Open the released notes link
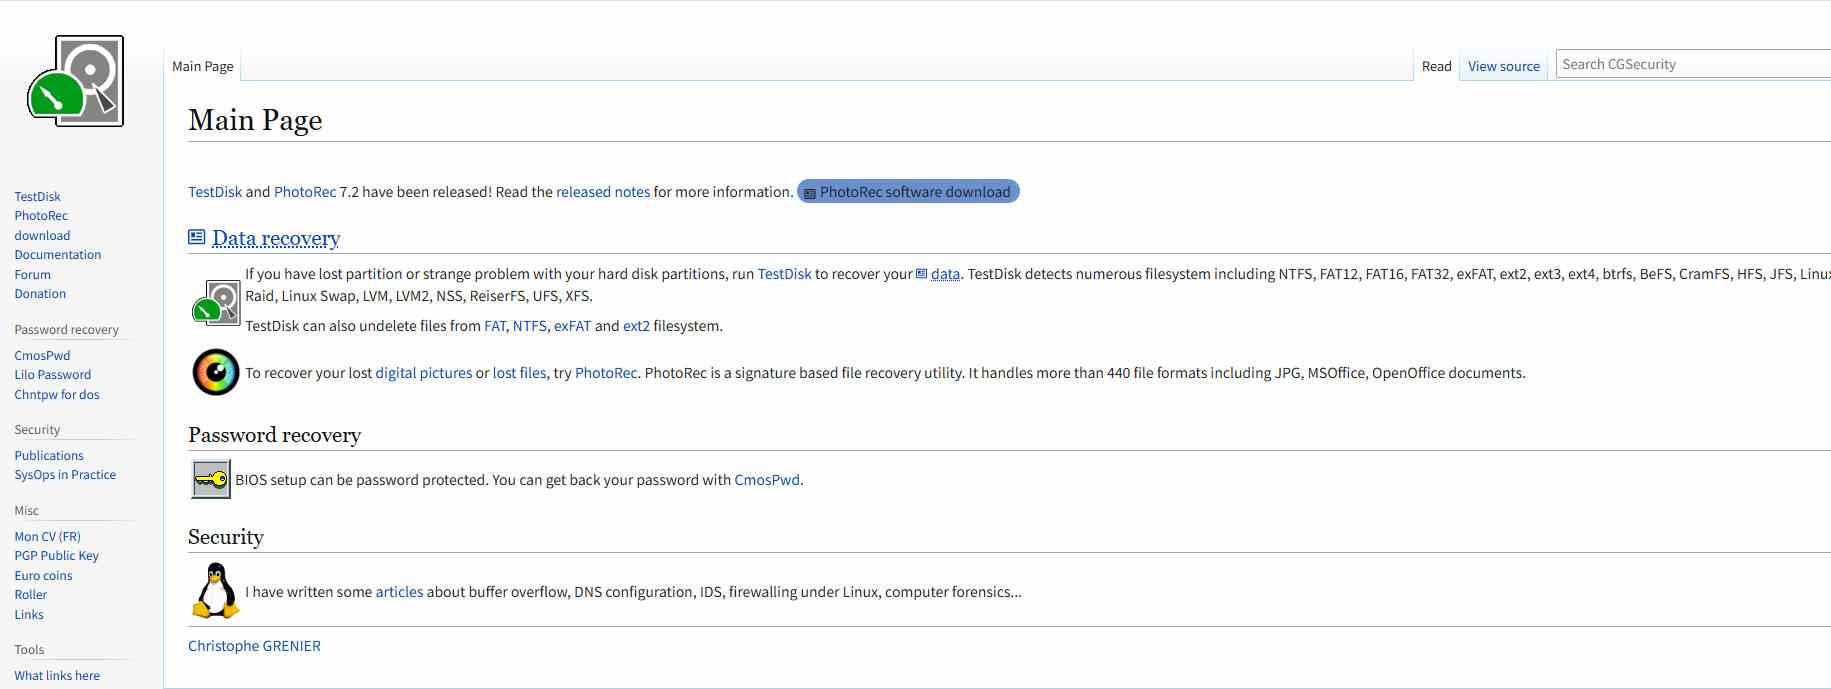 [x=603, y=192]
